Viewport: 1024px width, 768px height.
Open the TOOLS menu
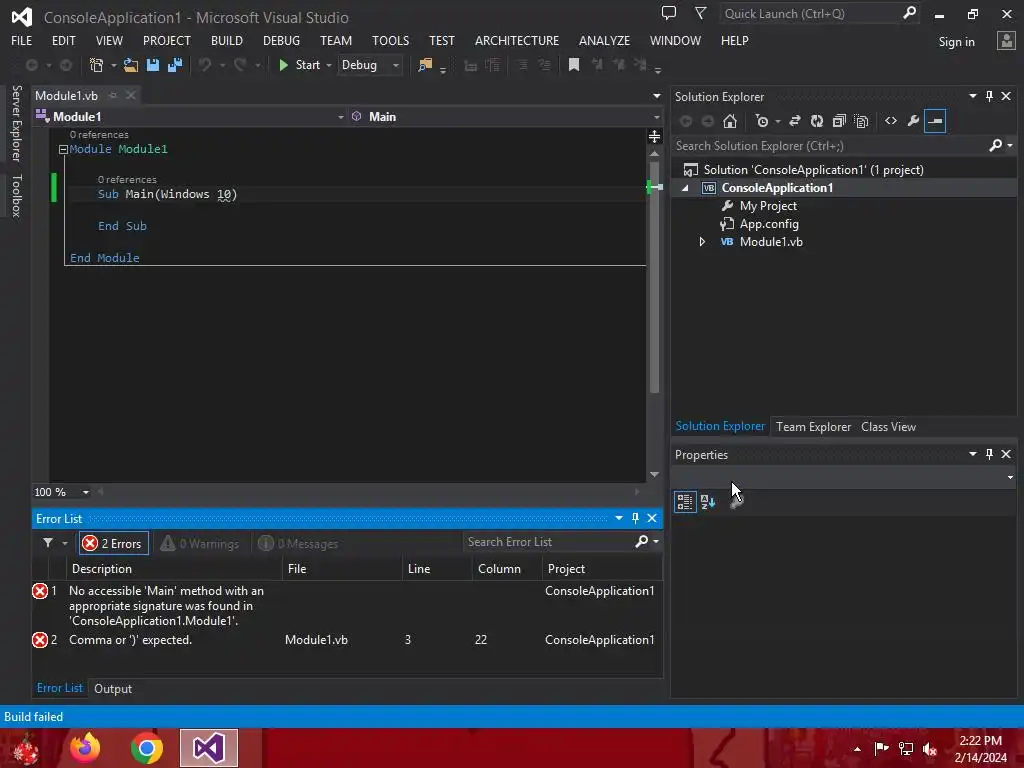pos(391,40)
